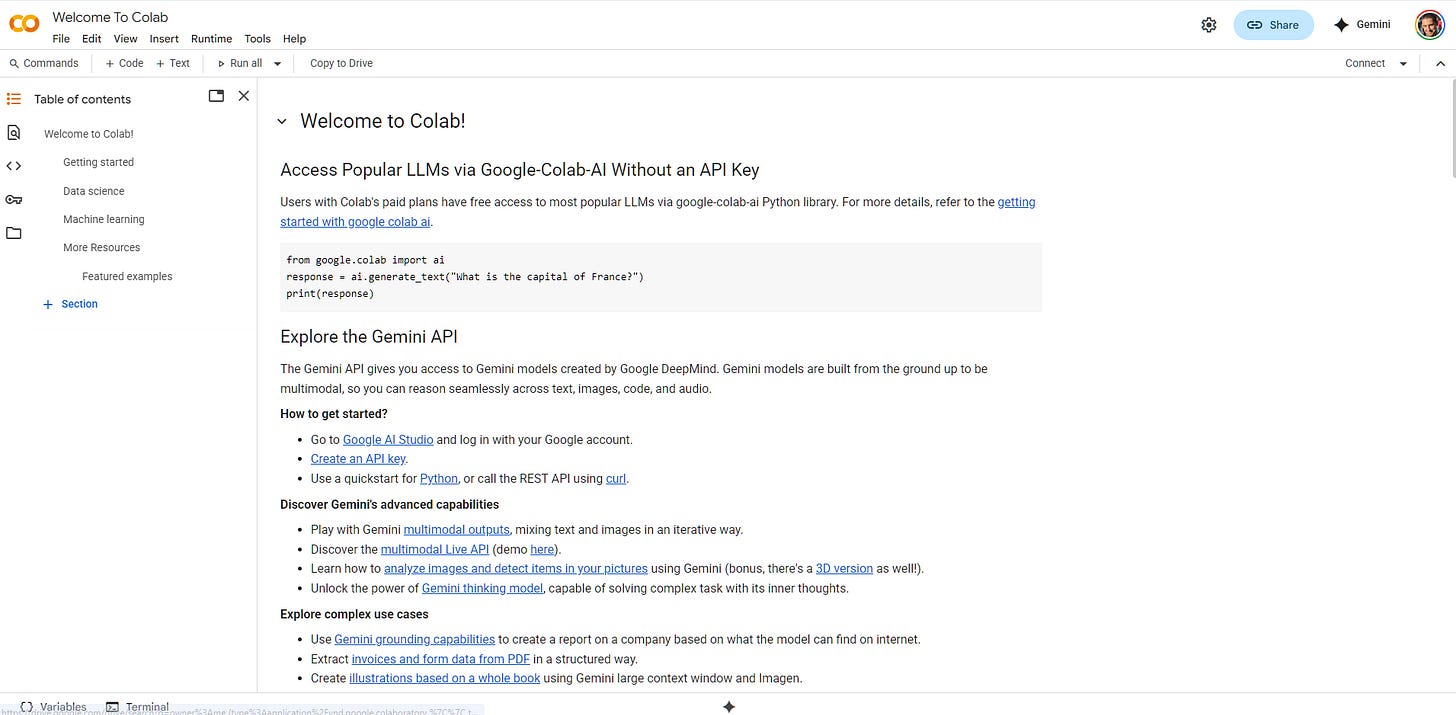The width and height of the screenshot is (1456, 715).
Task: Click Copy to Drive
Action: [x=340, y=62]
